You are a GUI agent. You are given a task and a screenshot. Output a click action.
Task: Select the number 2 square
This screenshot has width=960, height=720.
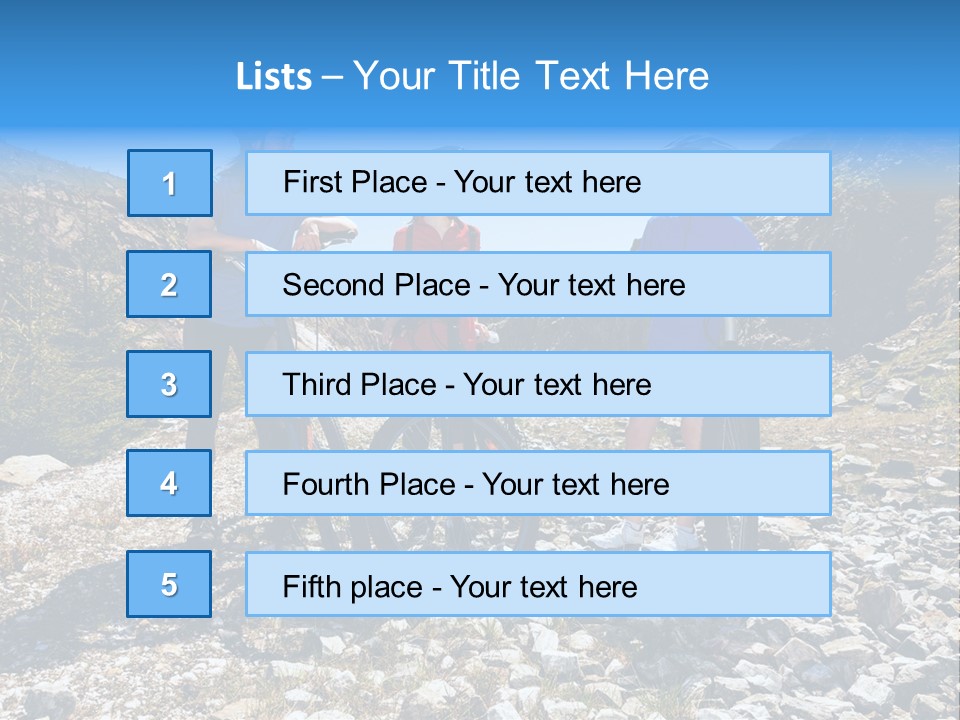pyautogui.click(x=169, y=284)
